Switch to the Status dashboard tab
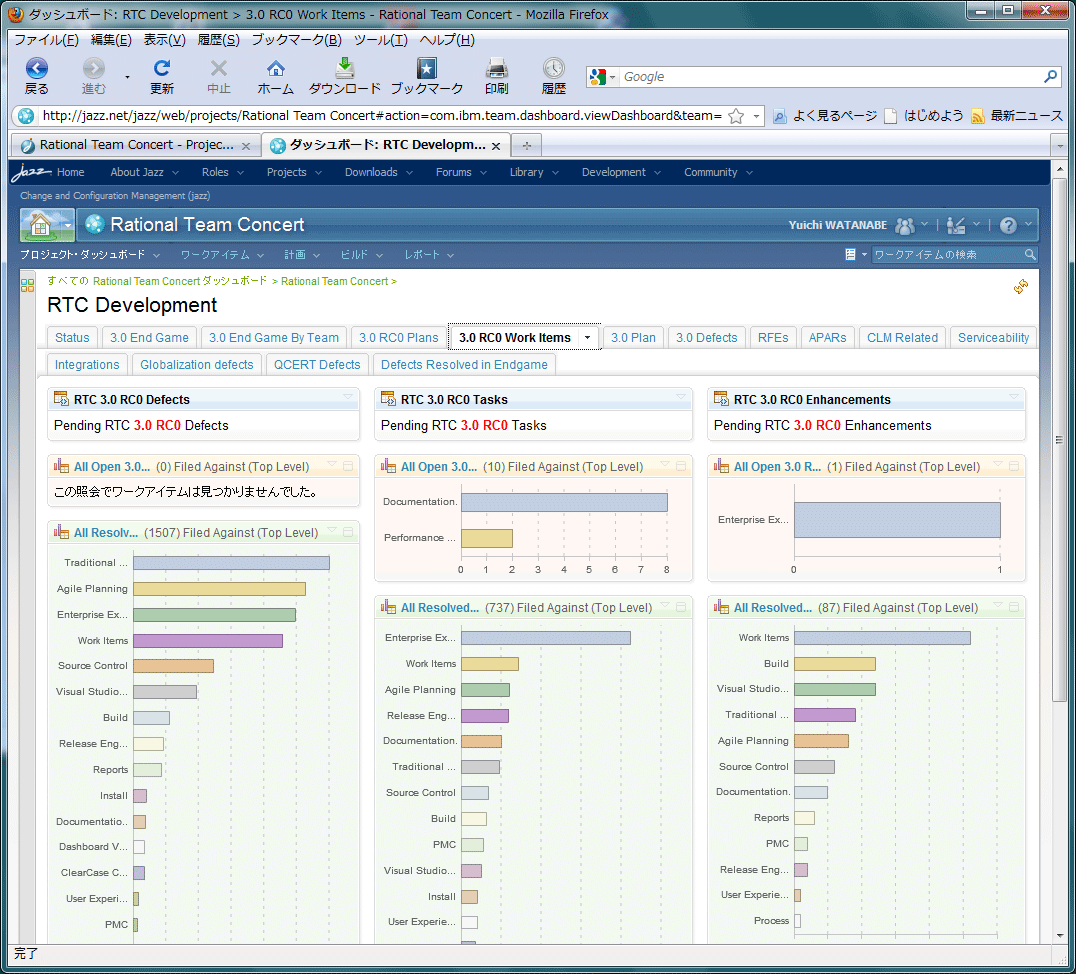Screen dimensions: 1076x974 (72, 338)
